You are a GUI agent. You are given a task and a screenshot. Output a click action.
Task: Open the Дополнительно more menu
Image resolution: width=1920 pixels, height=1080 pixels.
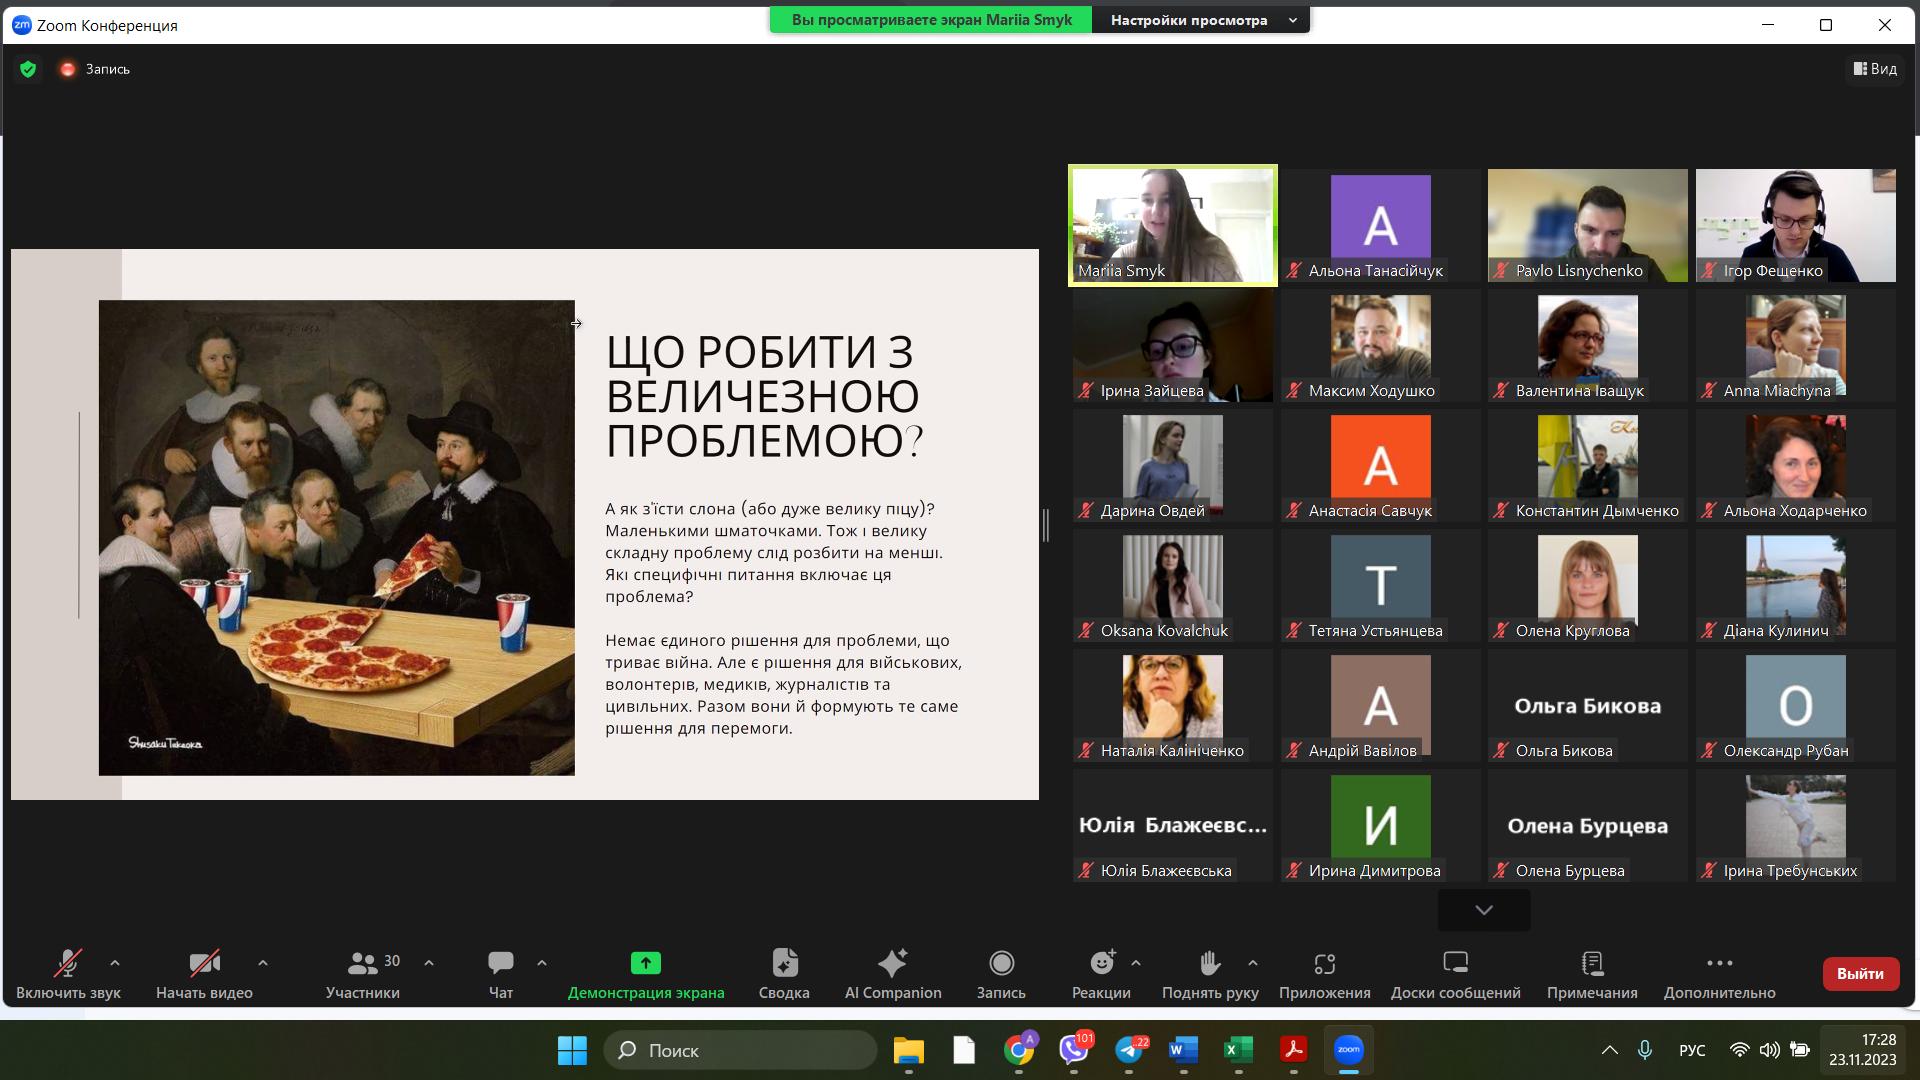[1719, 963]
